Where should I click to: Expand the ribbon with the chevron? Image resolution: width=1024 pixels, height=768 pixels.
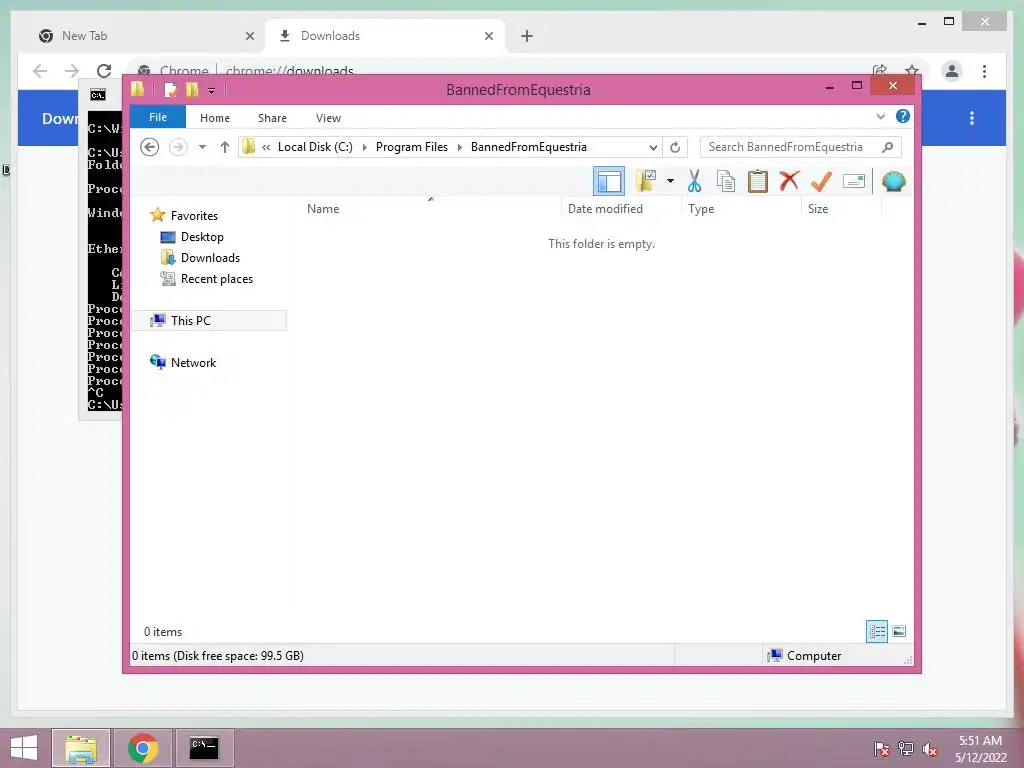[880, 116]
